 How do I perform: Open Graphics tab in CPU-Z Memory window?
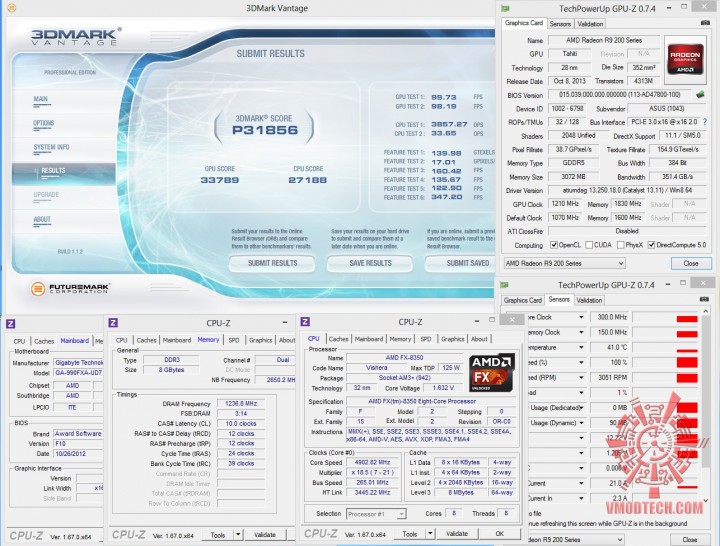pyautogui.click(x=260, y=340)
